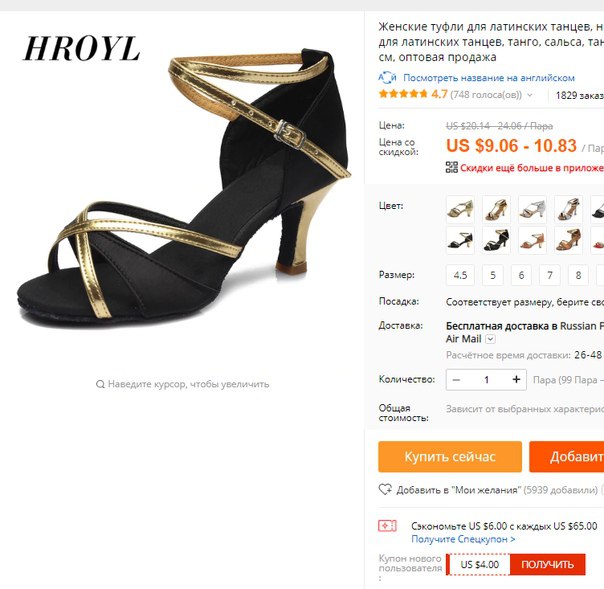
Task: Open the Air Mail shipping method dropdown
Action: (490, 339)
